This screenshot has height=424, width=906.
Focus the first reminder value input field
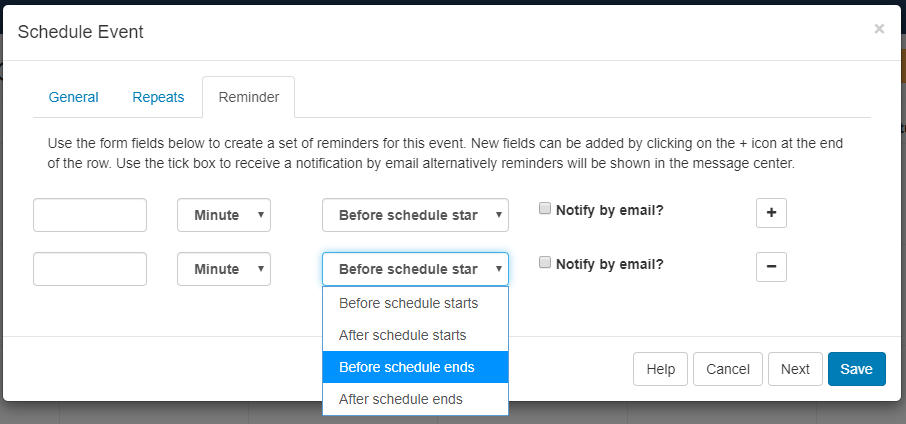click(90, 215)
